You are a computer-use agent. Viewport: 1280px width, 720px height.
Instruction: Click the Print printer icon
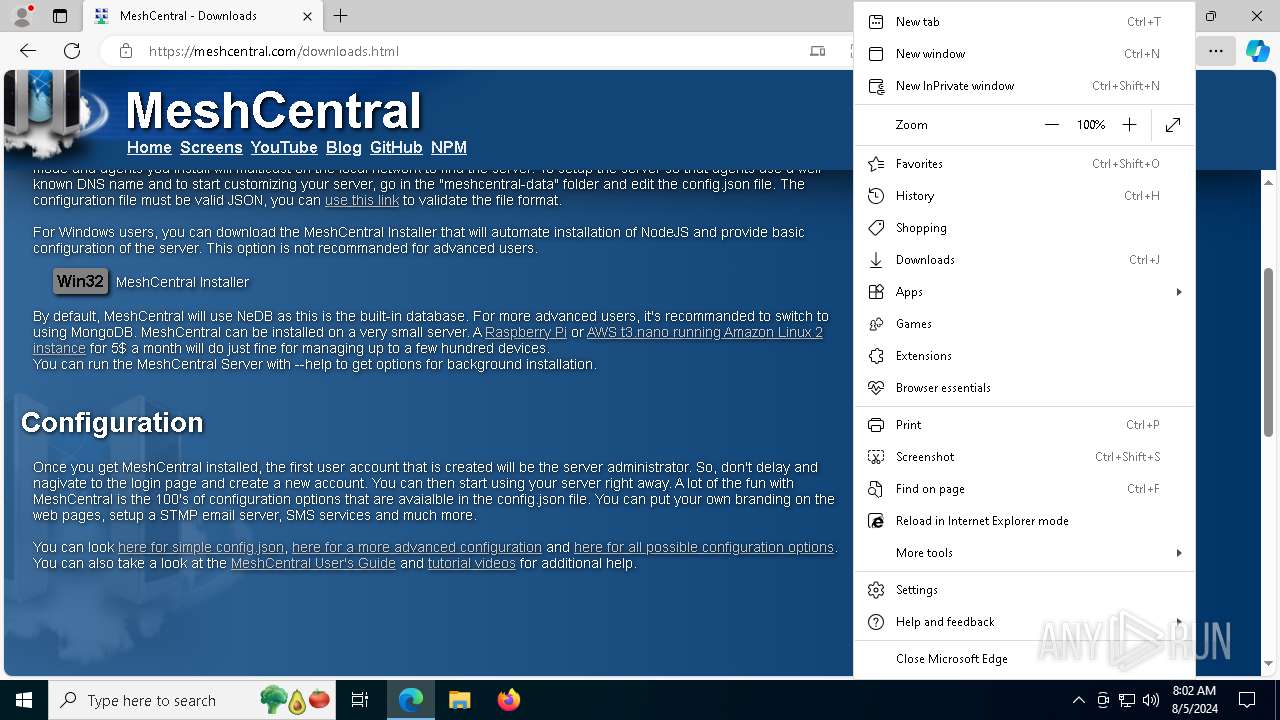point(876,424)
